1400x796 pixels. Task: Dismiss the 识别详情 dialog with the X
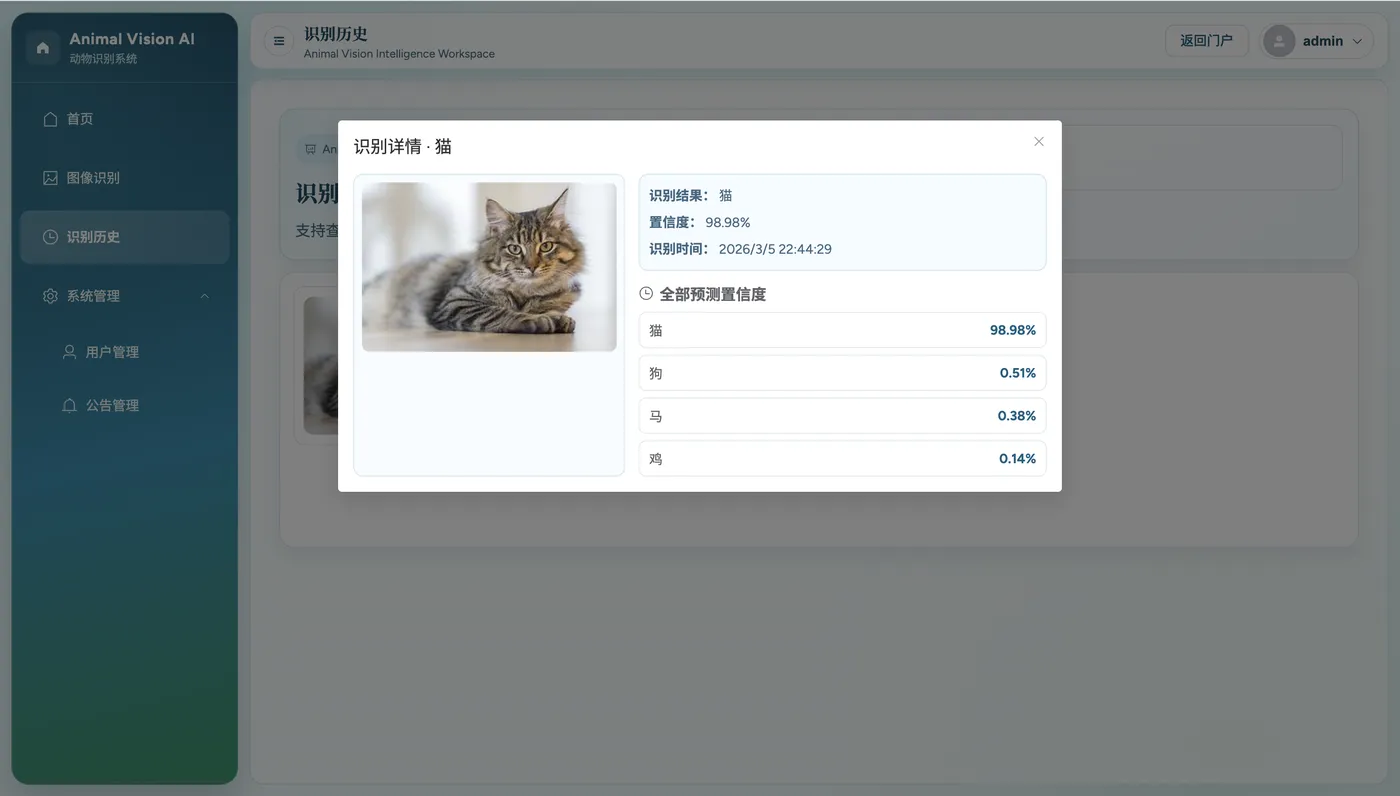[1038, 141]
